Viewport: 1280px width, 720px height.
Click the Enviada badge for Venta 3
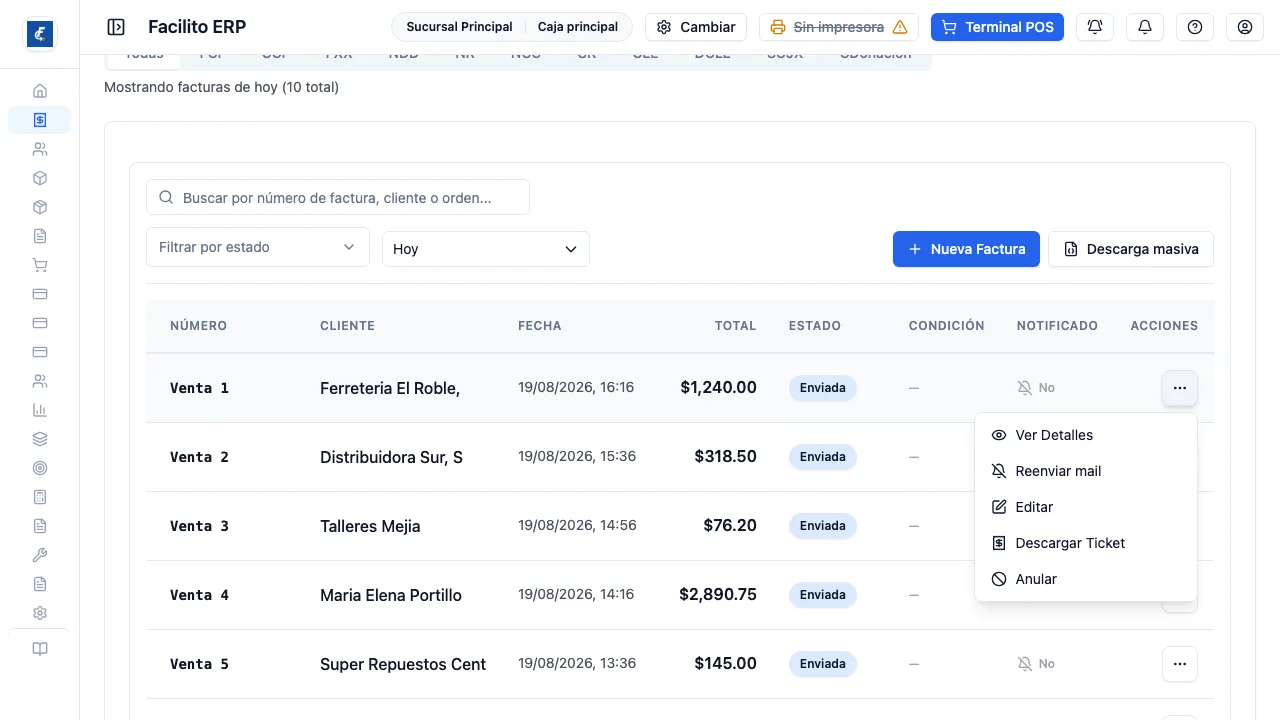823,526
